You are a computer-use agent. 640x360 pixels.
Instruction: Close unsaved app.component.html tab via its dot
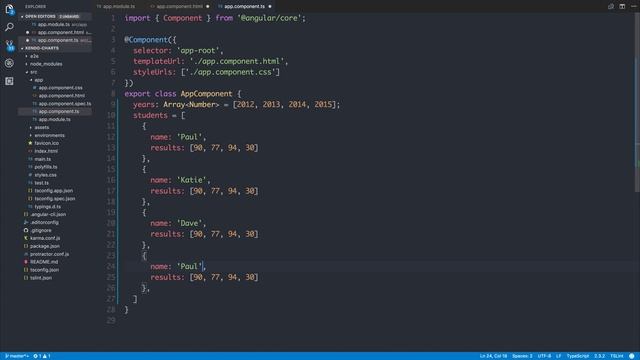208,6
